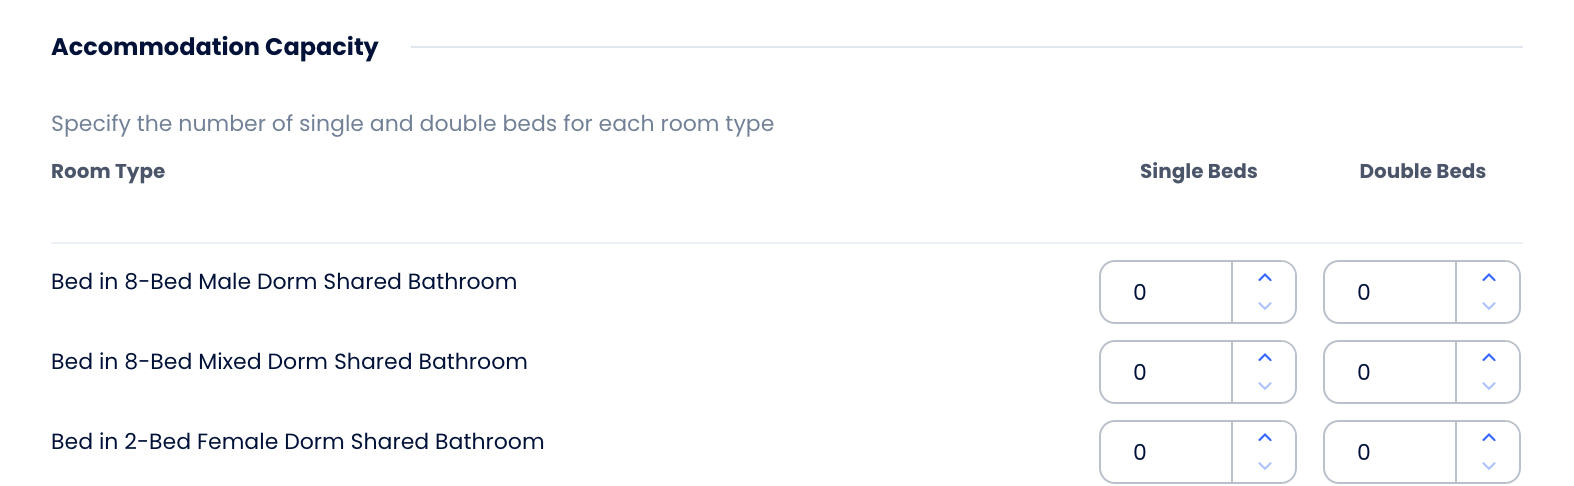Decrease single beds for 8-Bed Mixed Dorm
The image size is (1574, 486).
click(1265, 386)
